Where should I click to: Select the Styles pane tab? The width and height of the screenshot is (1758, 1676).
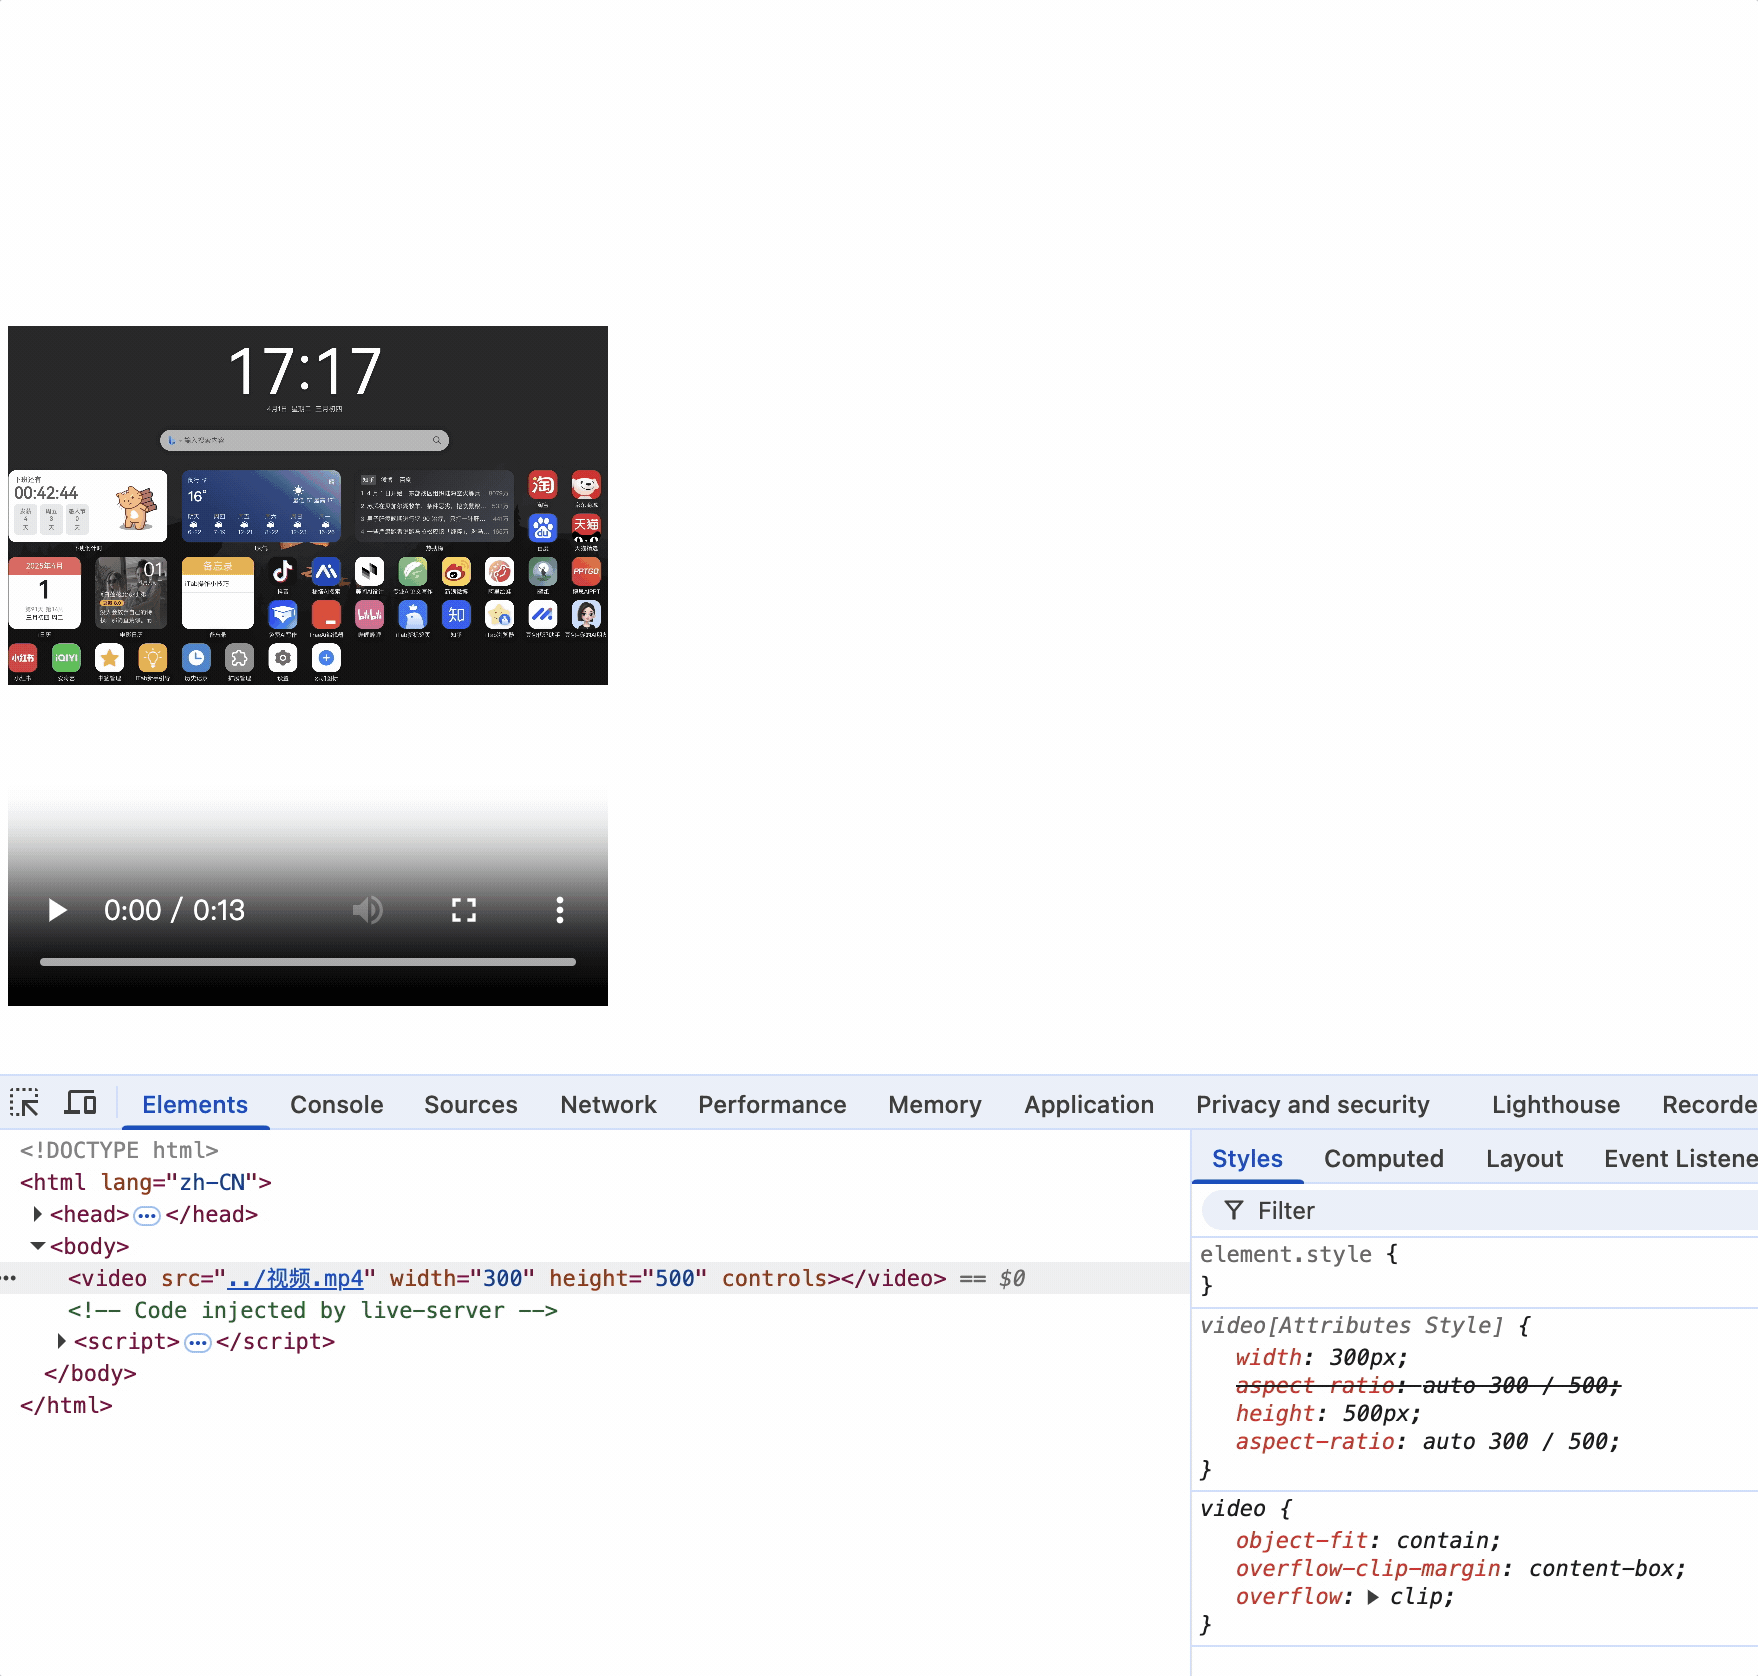pyautogui.click(x=1247, y=1158)
